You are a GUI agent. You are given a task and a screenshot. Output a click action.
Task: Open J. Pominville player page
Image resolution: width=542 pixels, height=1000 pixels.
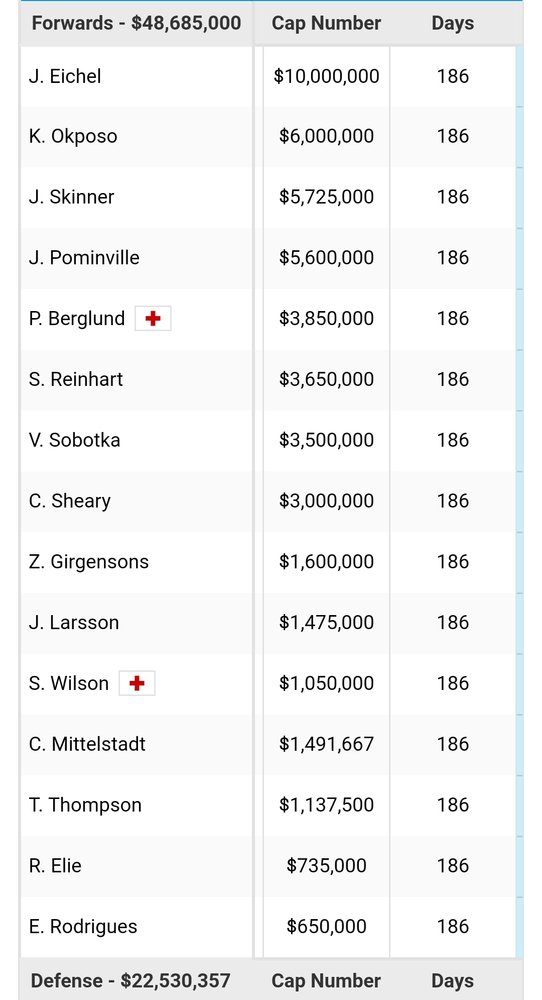(84, 258)
